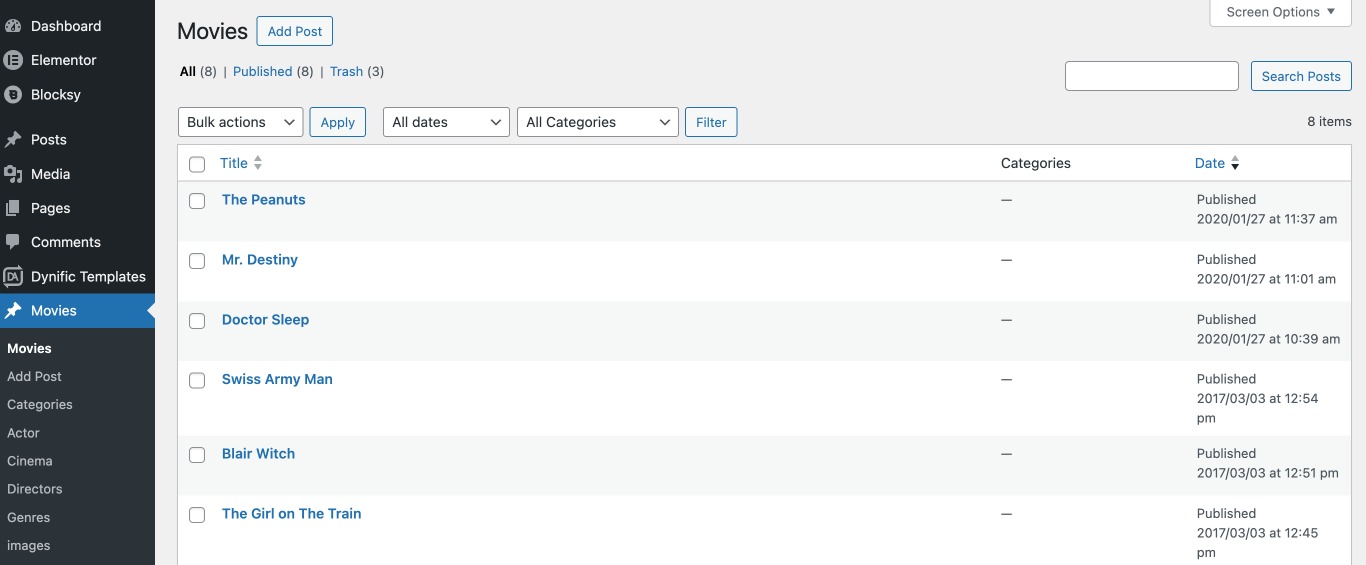Click the Blocksy logo icon
1366x565 pixels.
tap(13, 94)
